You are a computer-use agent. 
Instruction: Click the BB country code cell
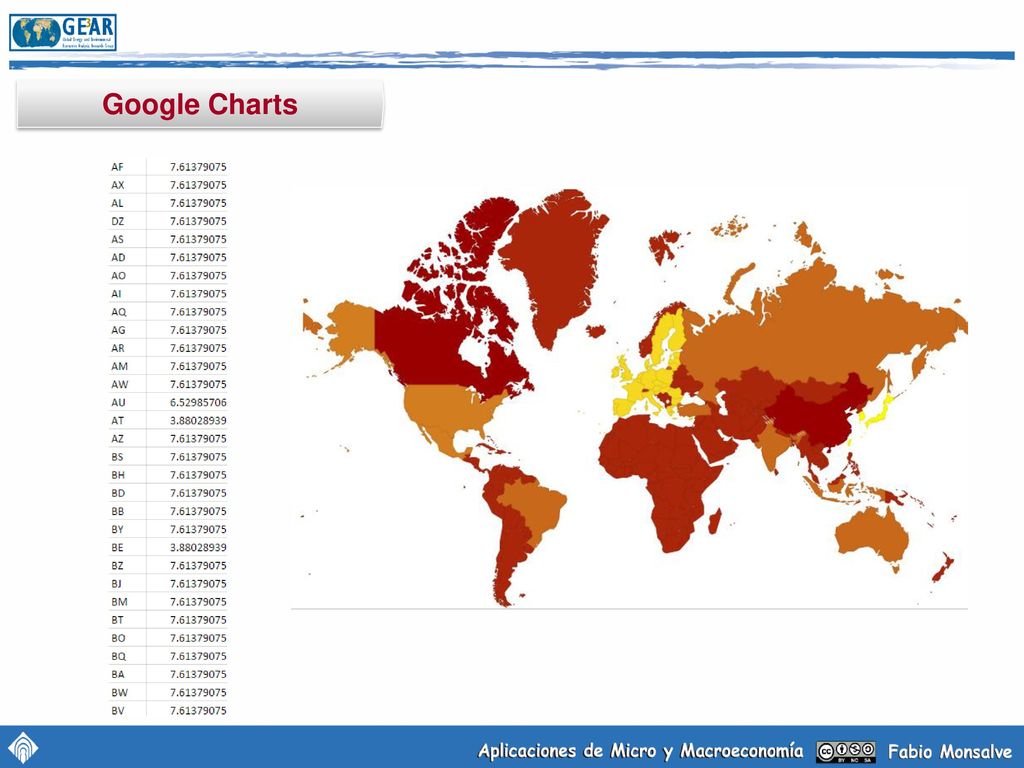(x=118, y=511)
